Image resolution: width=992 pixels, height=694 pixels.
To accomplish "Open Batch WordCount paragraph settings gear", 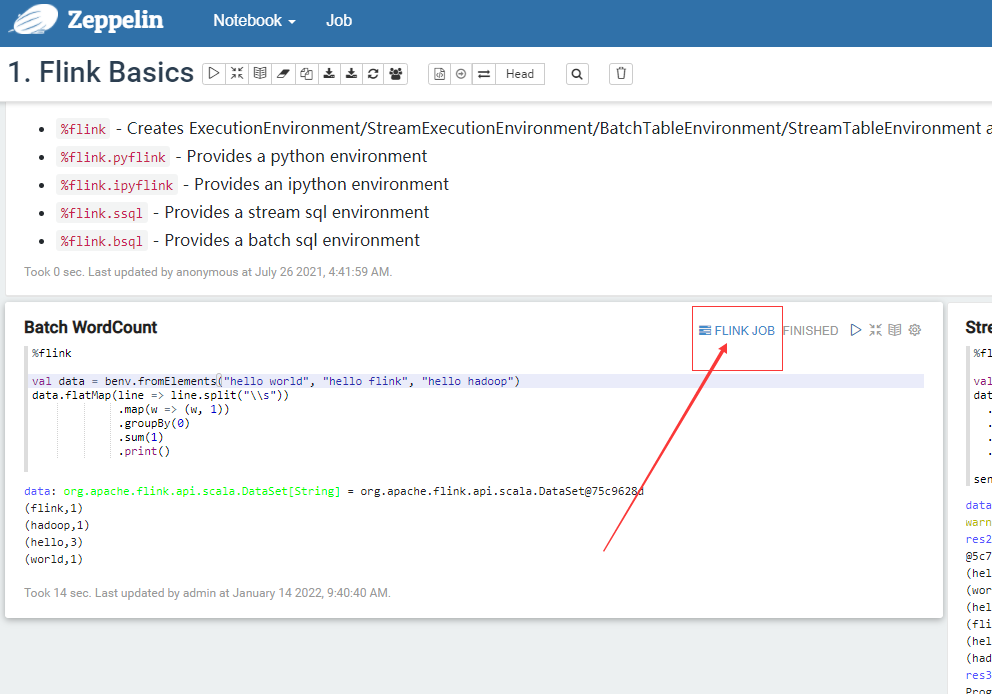I will point(915,330).
